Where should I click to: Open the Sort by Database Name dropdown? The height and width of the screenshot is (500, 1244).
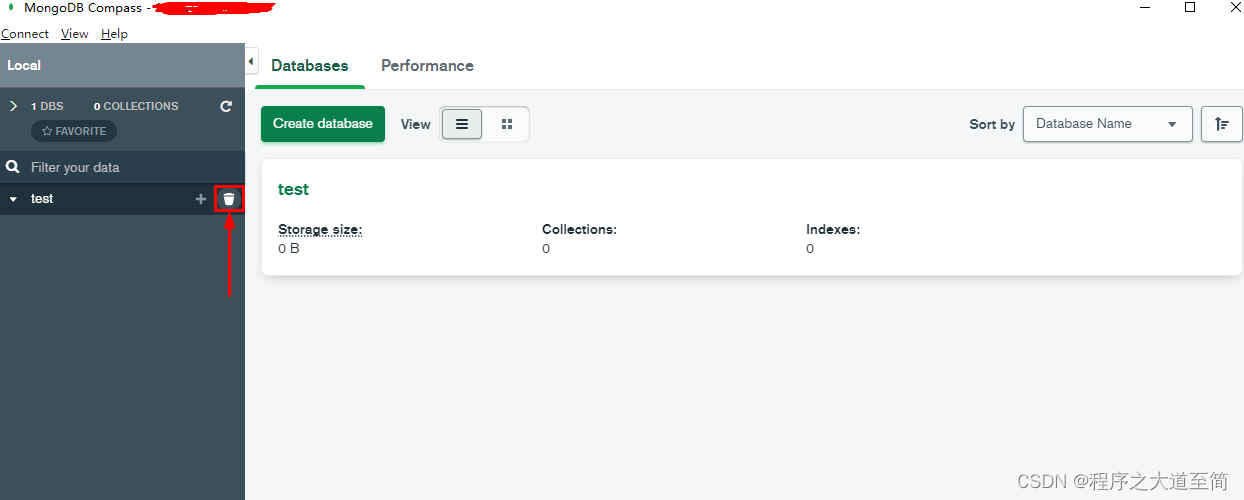click(x=1107, y=124)
